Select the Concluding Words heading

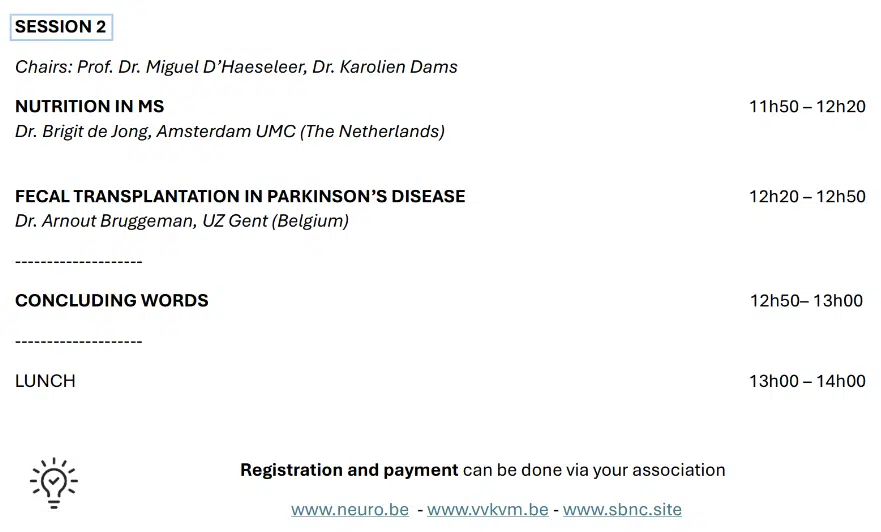[112, 300]
